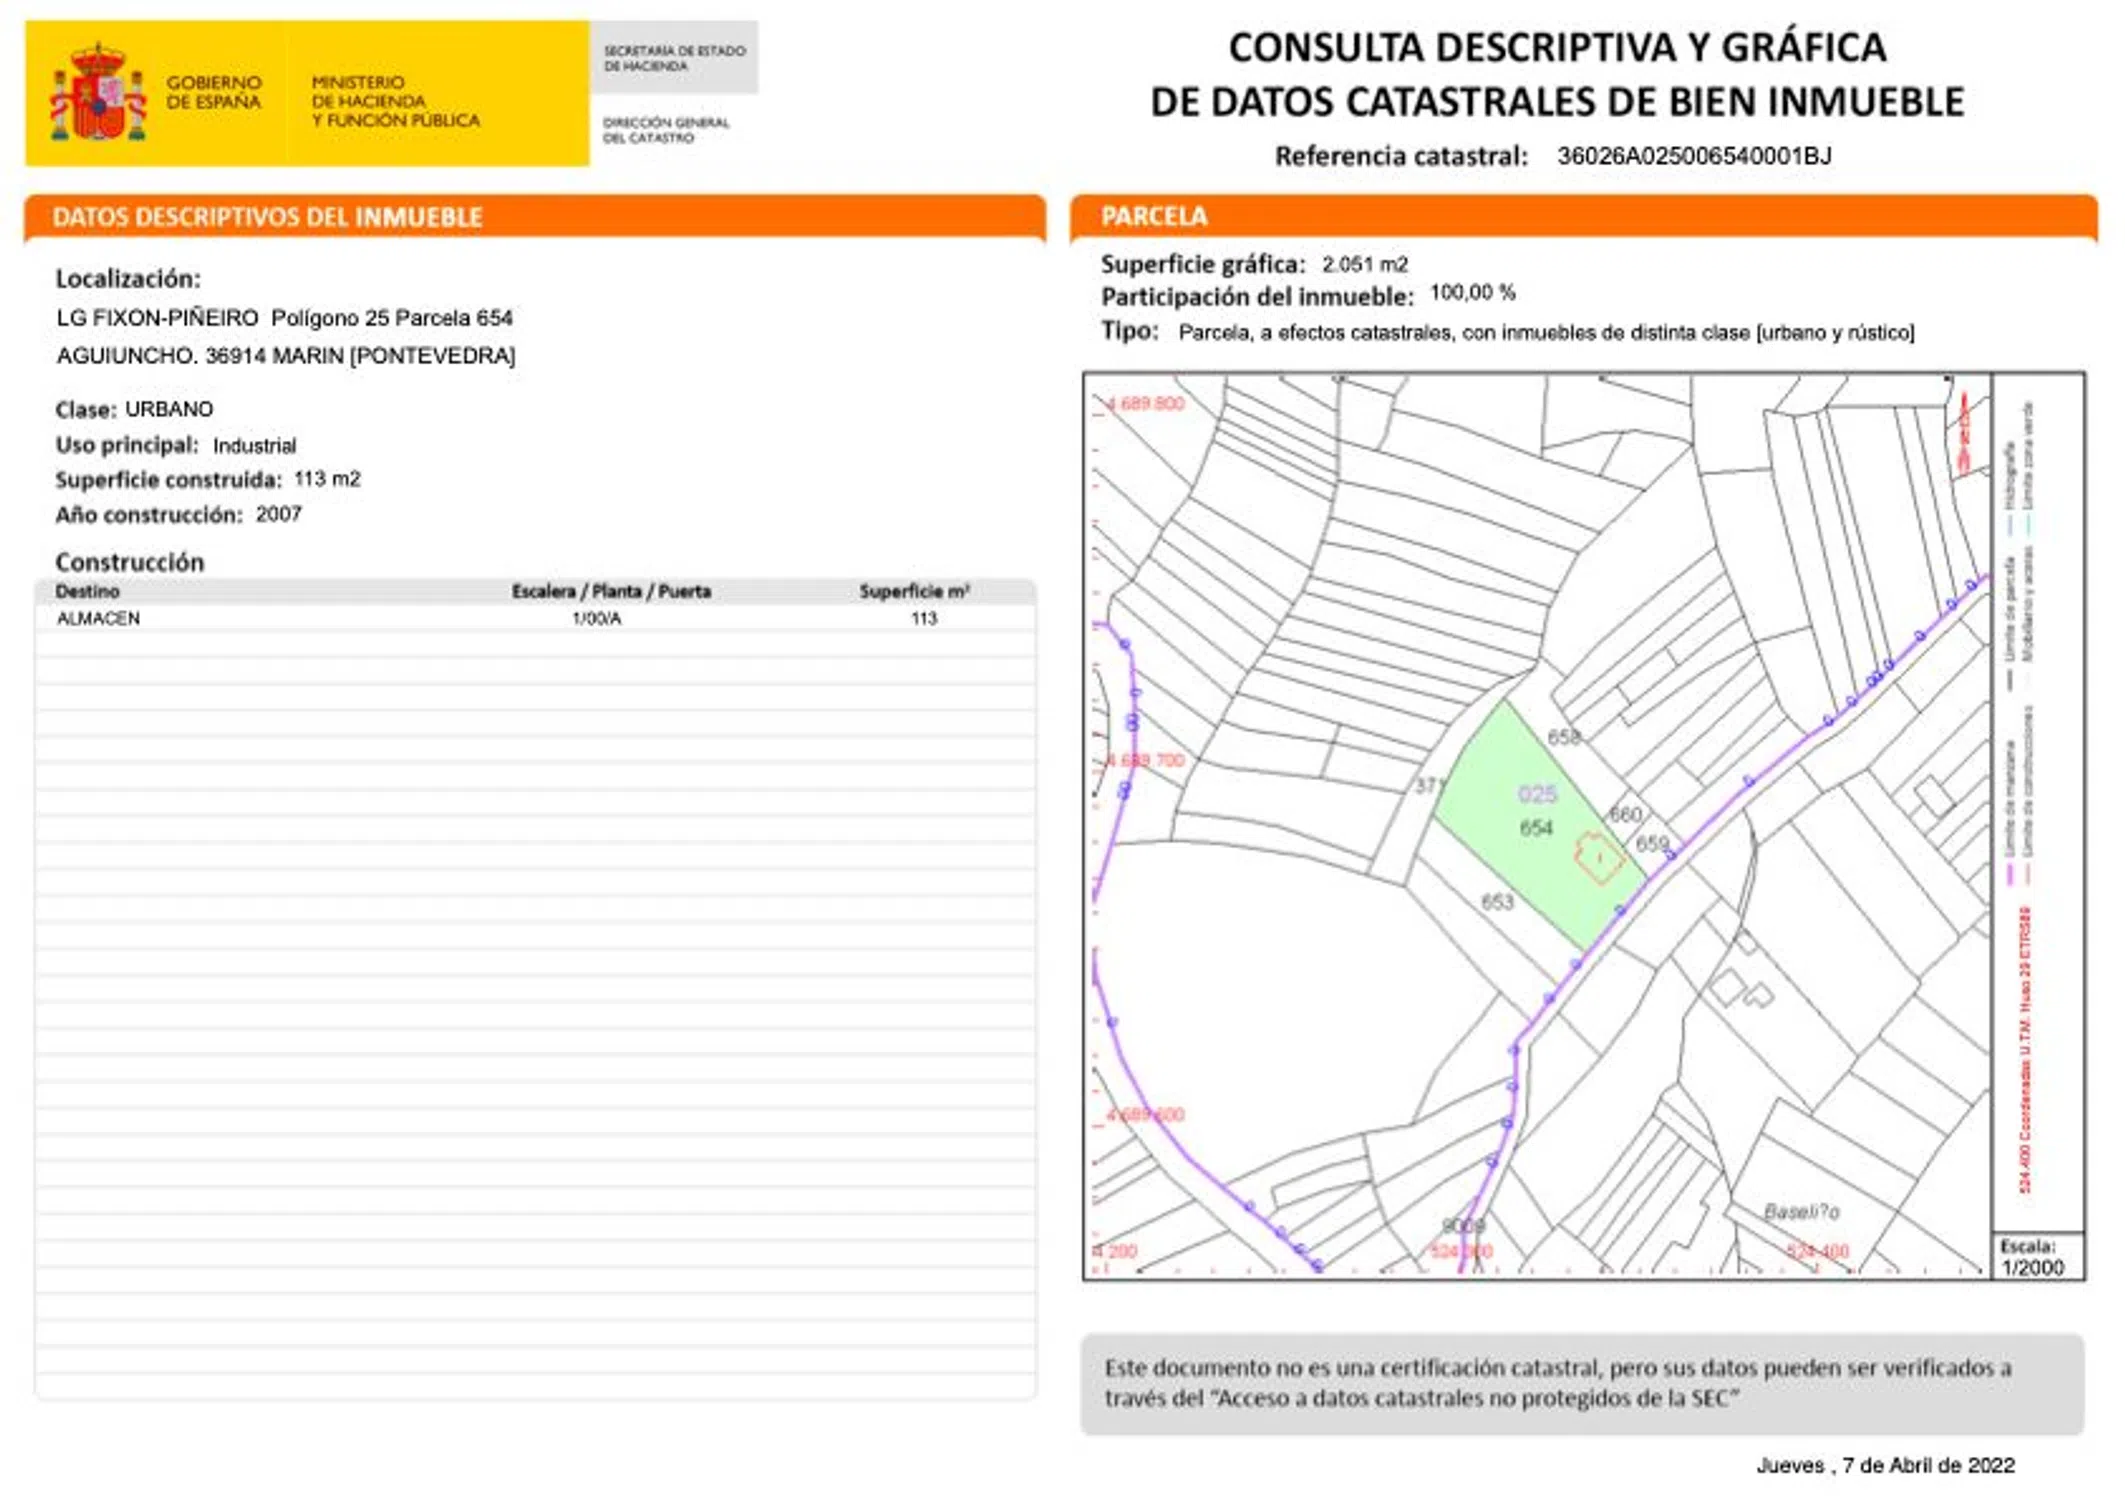Click the Superficie m² column header

[914, 592]
